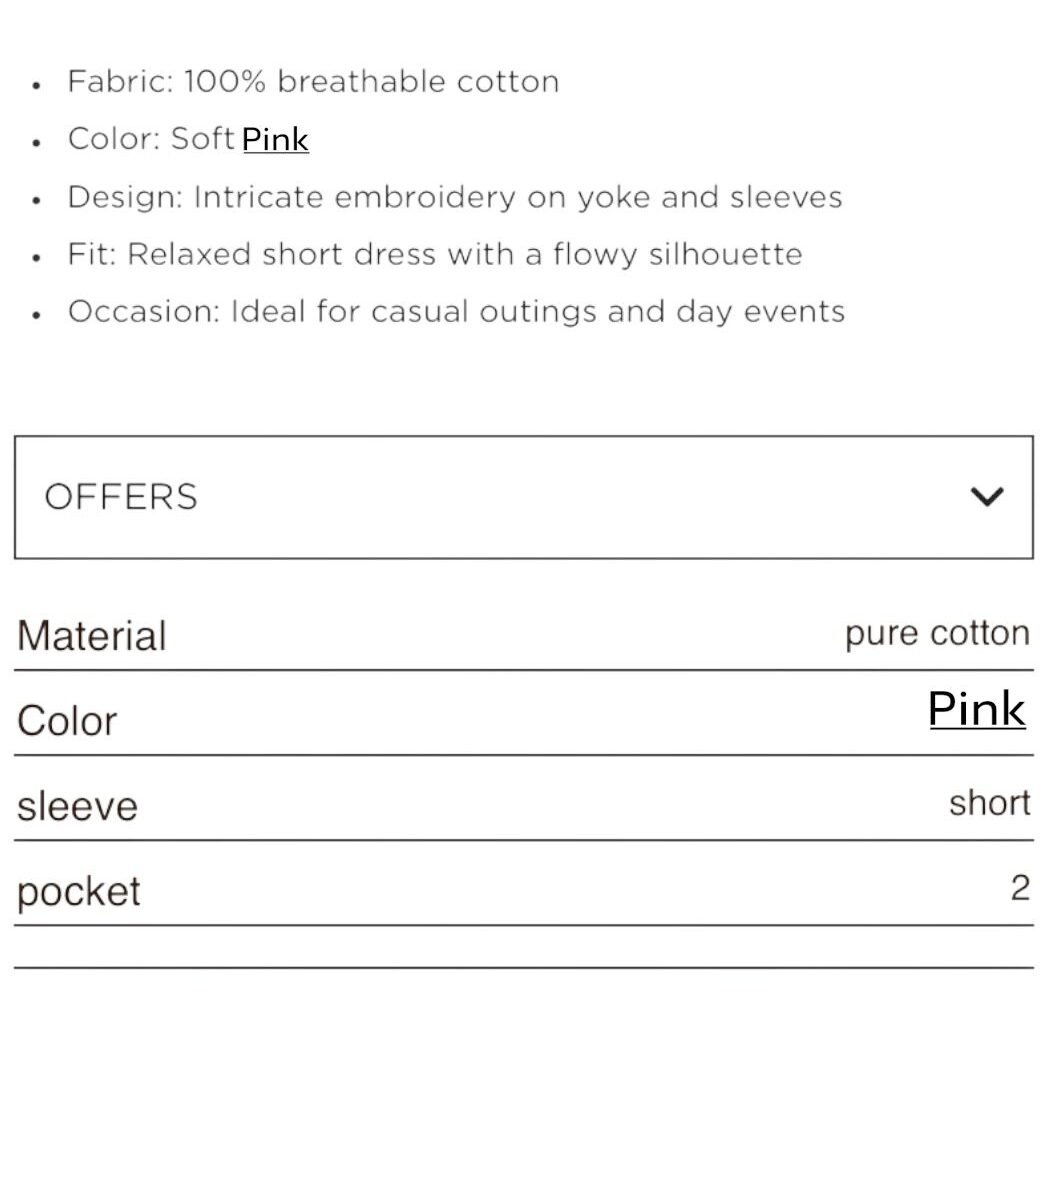Click the Color label in table
The width and height of the screenshot is (1046, 1195).
pyautogui.click(x=67, y=721)
